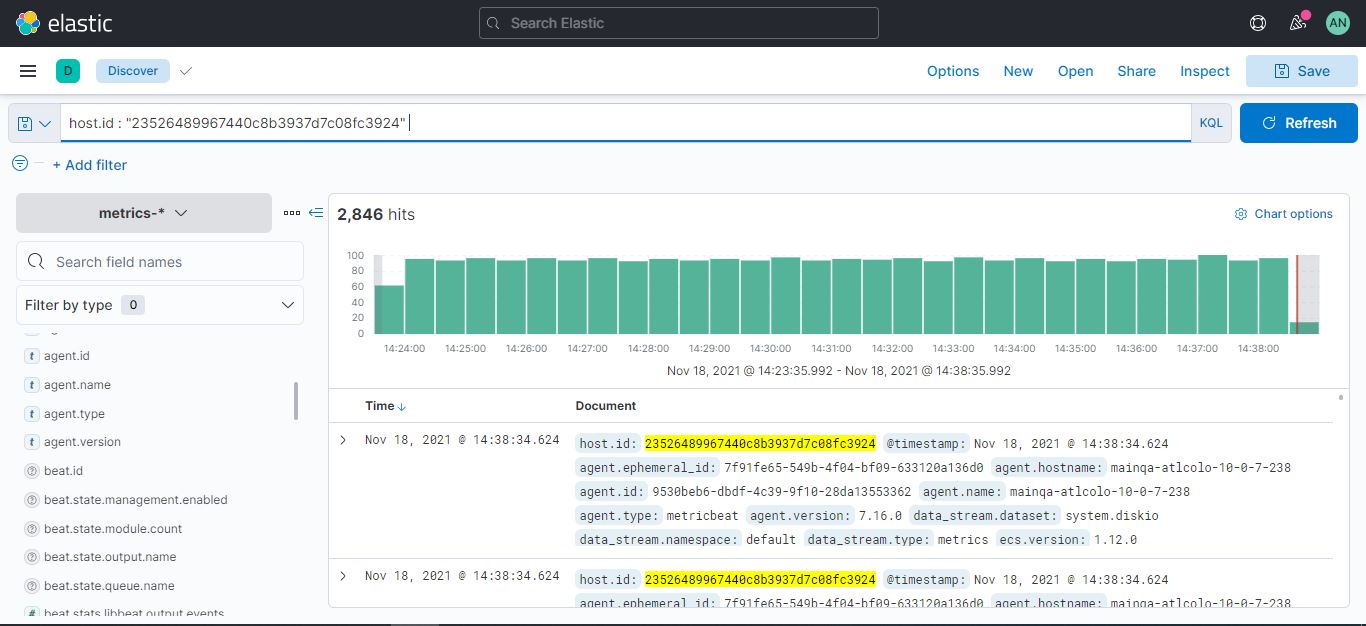Click type icon beside beat.state.management.enabled

32,500
